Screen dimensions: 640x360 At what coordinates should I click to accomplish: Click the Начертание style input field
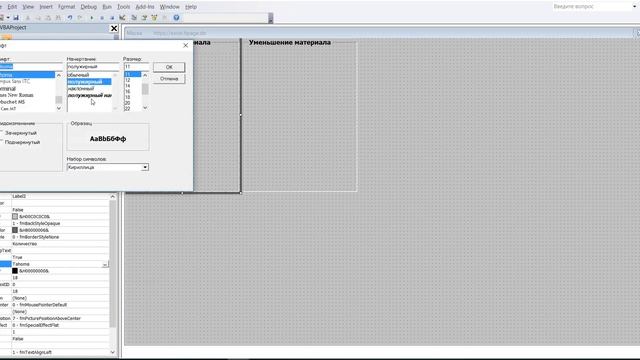coord(93,67)
